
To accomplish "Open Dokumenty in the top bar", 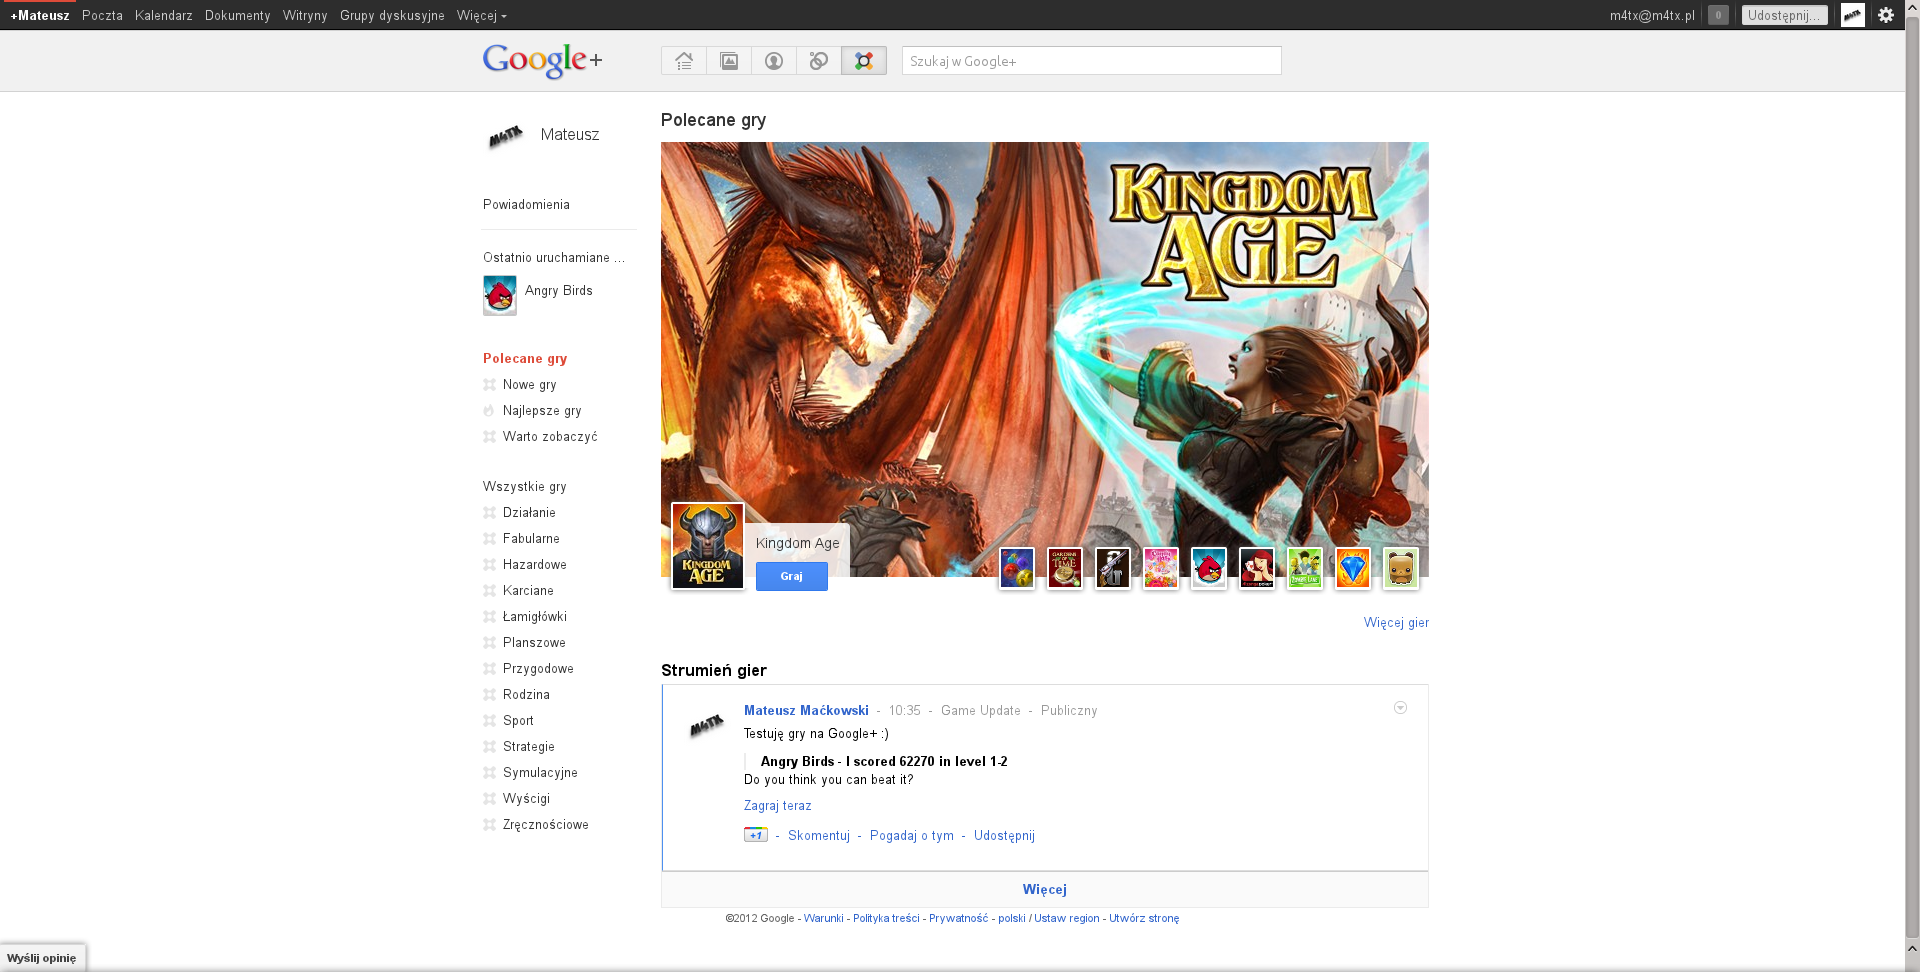I will (238, 15).
